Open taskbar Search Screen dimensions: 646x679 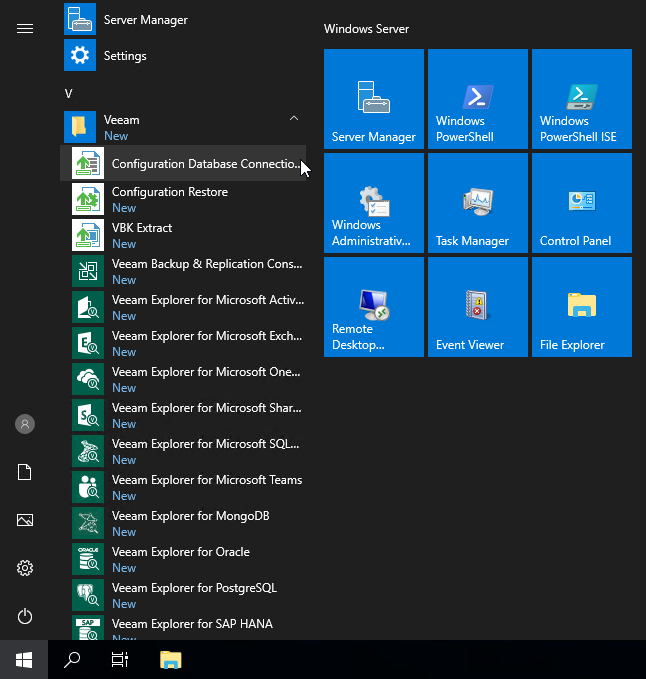[x=72, y=660]
